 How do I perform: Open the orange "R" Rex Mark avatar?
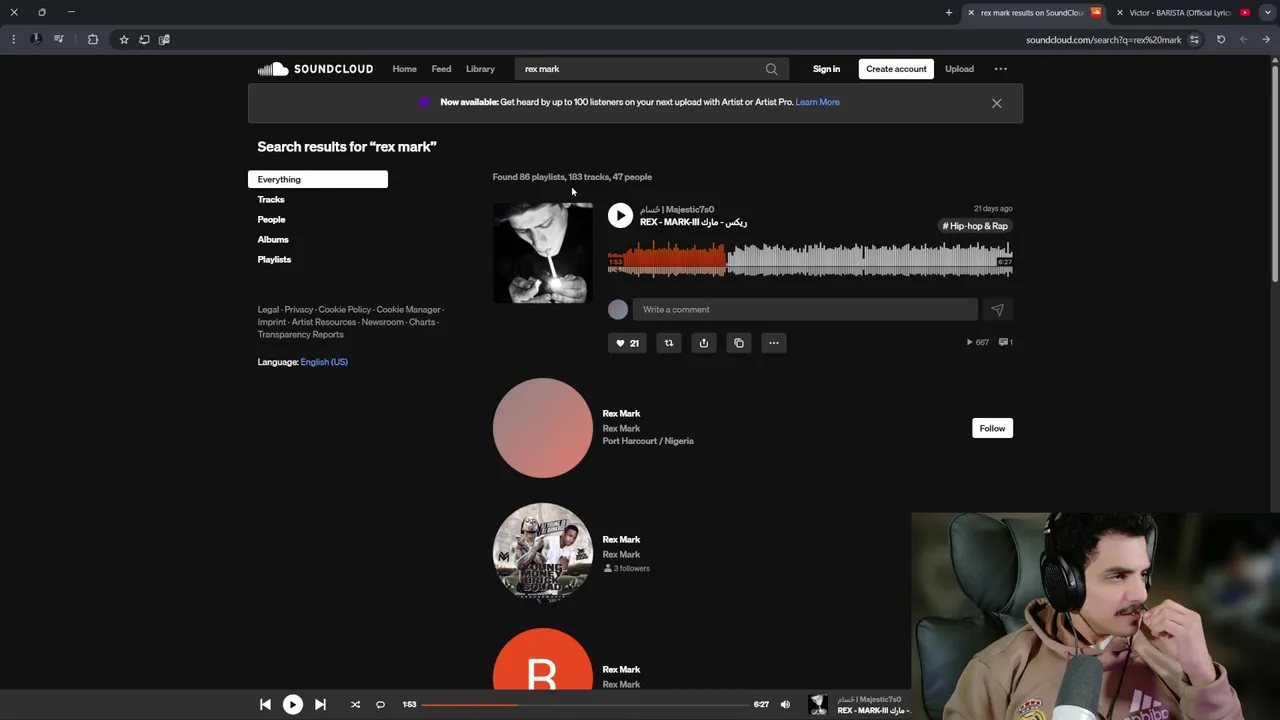click(x=542, y=659)
